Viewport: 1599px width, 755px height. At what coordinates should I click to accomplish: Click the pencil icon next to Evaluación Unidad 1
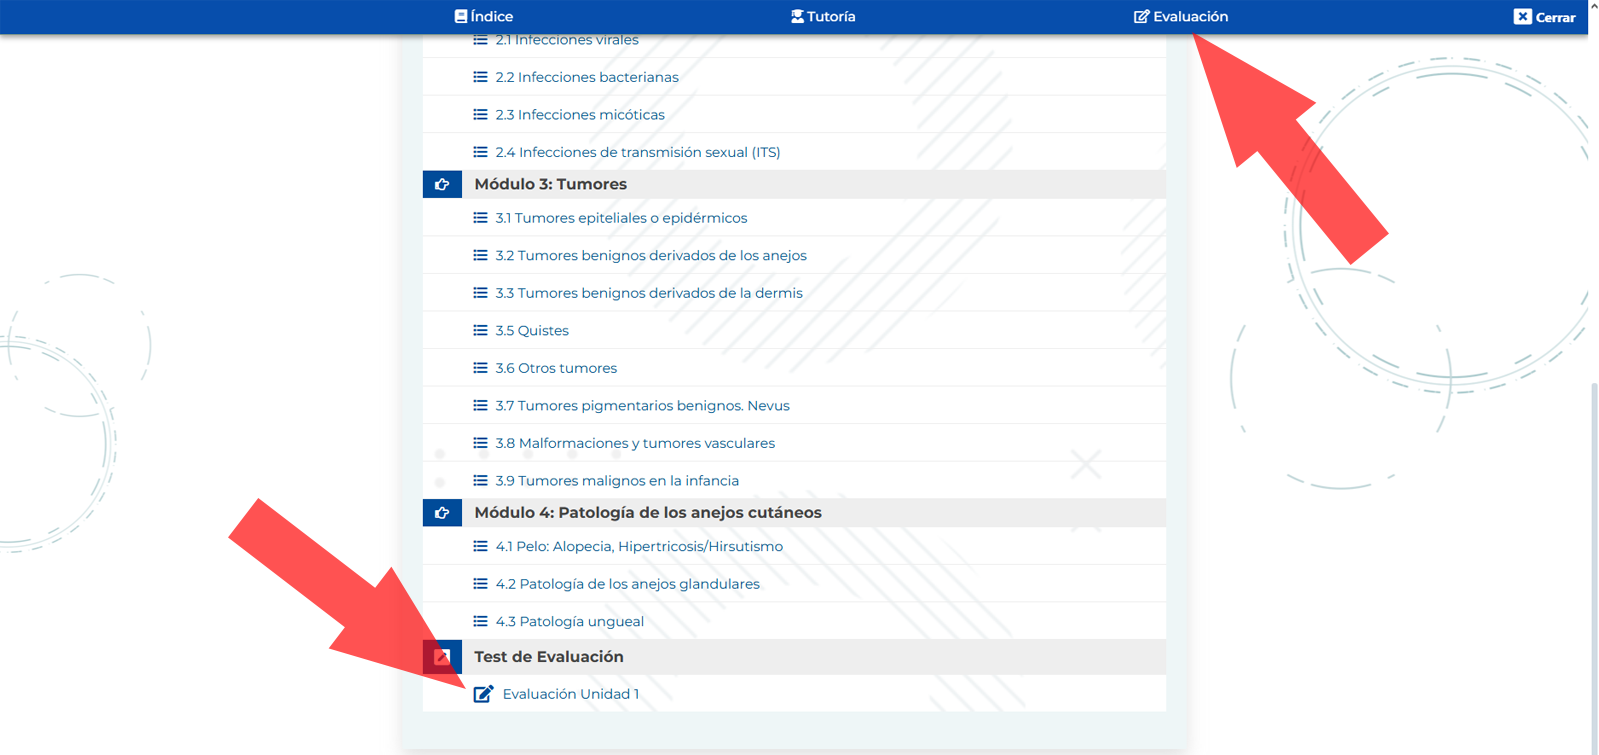pyautogui.click(x=483, y=694)
